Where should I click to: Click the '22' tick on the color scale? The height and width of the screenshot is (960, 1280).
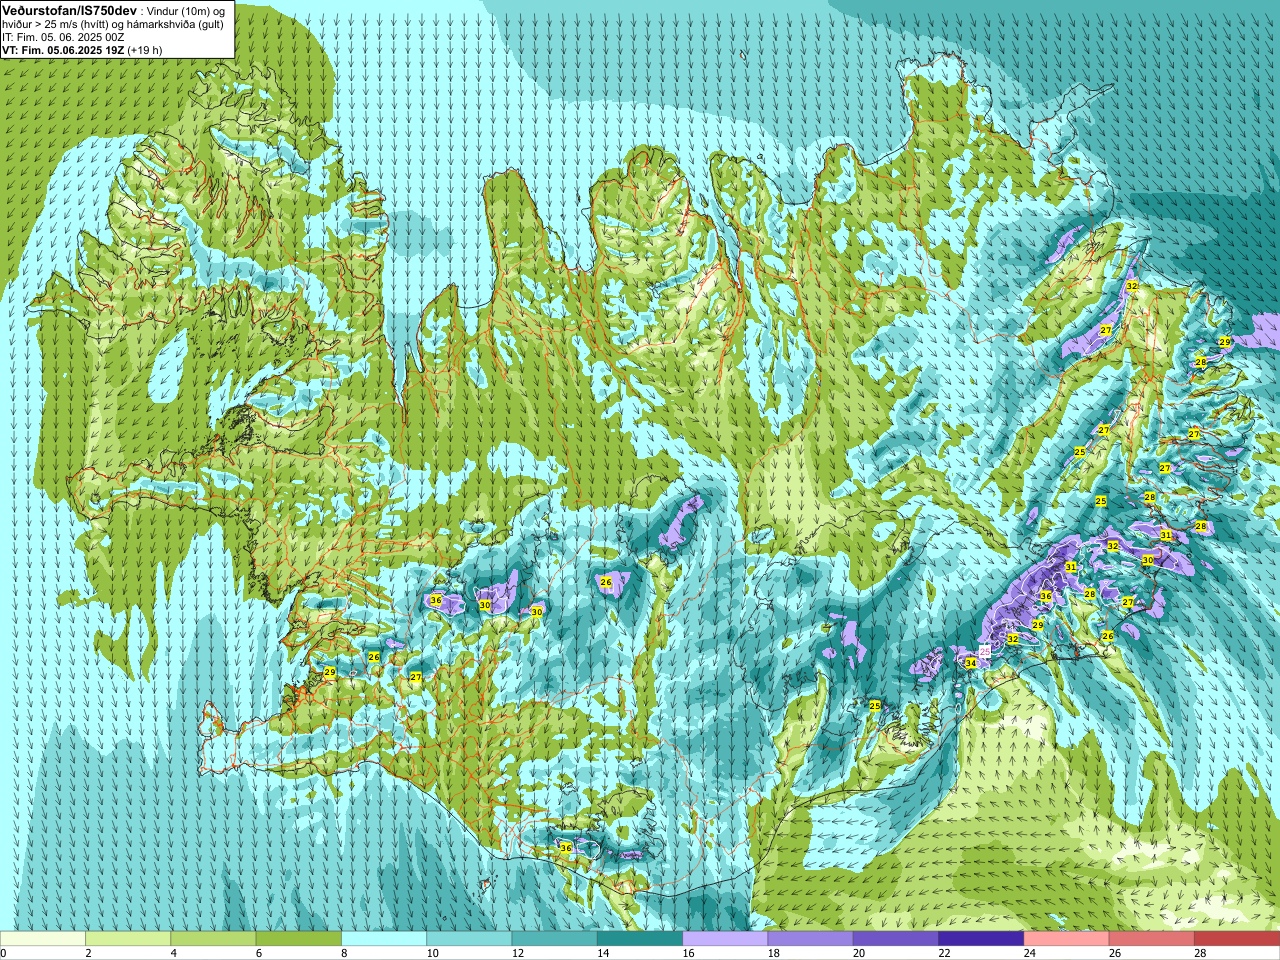point(945,953)
